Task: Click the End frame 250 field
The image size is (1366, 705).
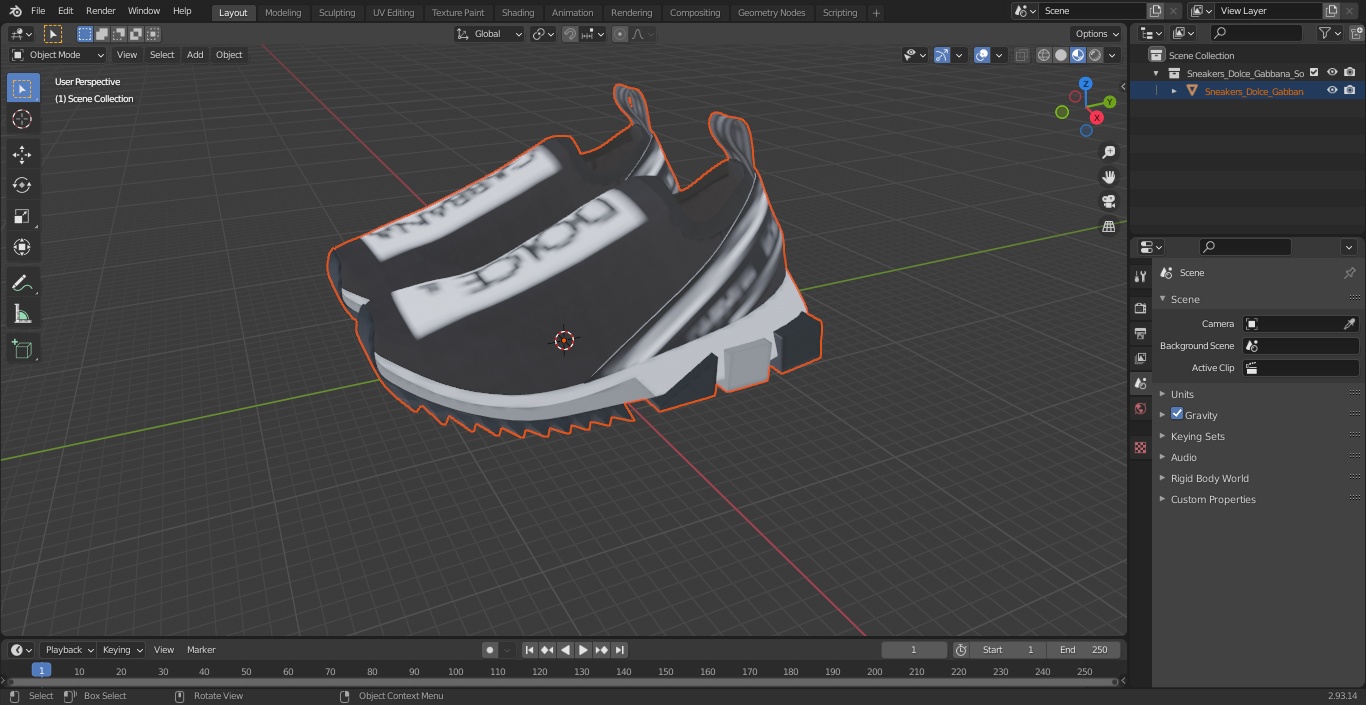Action: pos(1085,650)
